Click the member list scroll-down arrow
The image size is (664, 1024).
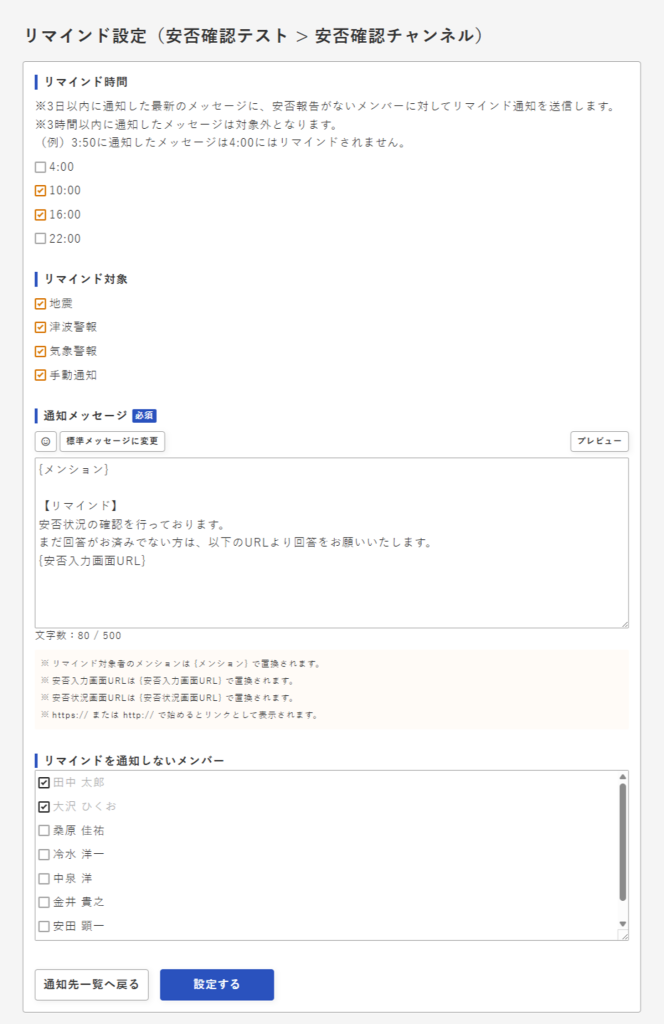[x=622, y=924]
